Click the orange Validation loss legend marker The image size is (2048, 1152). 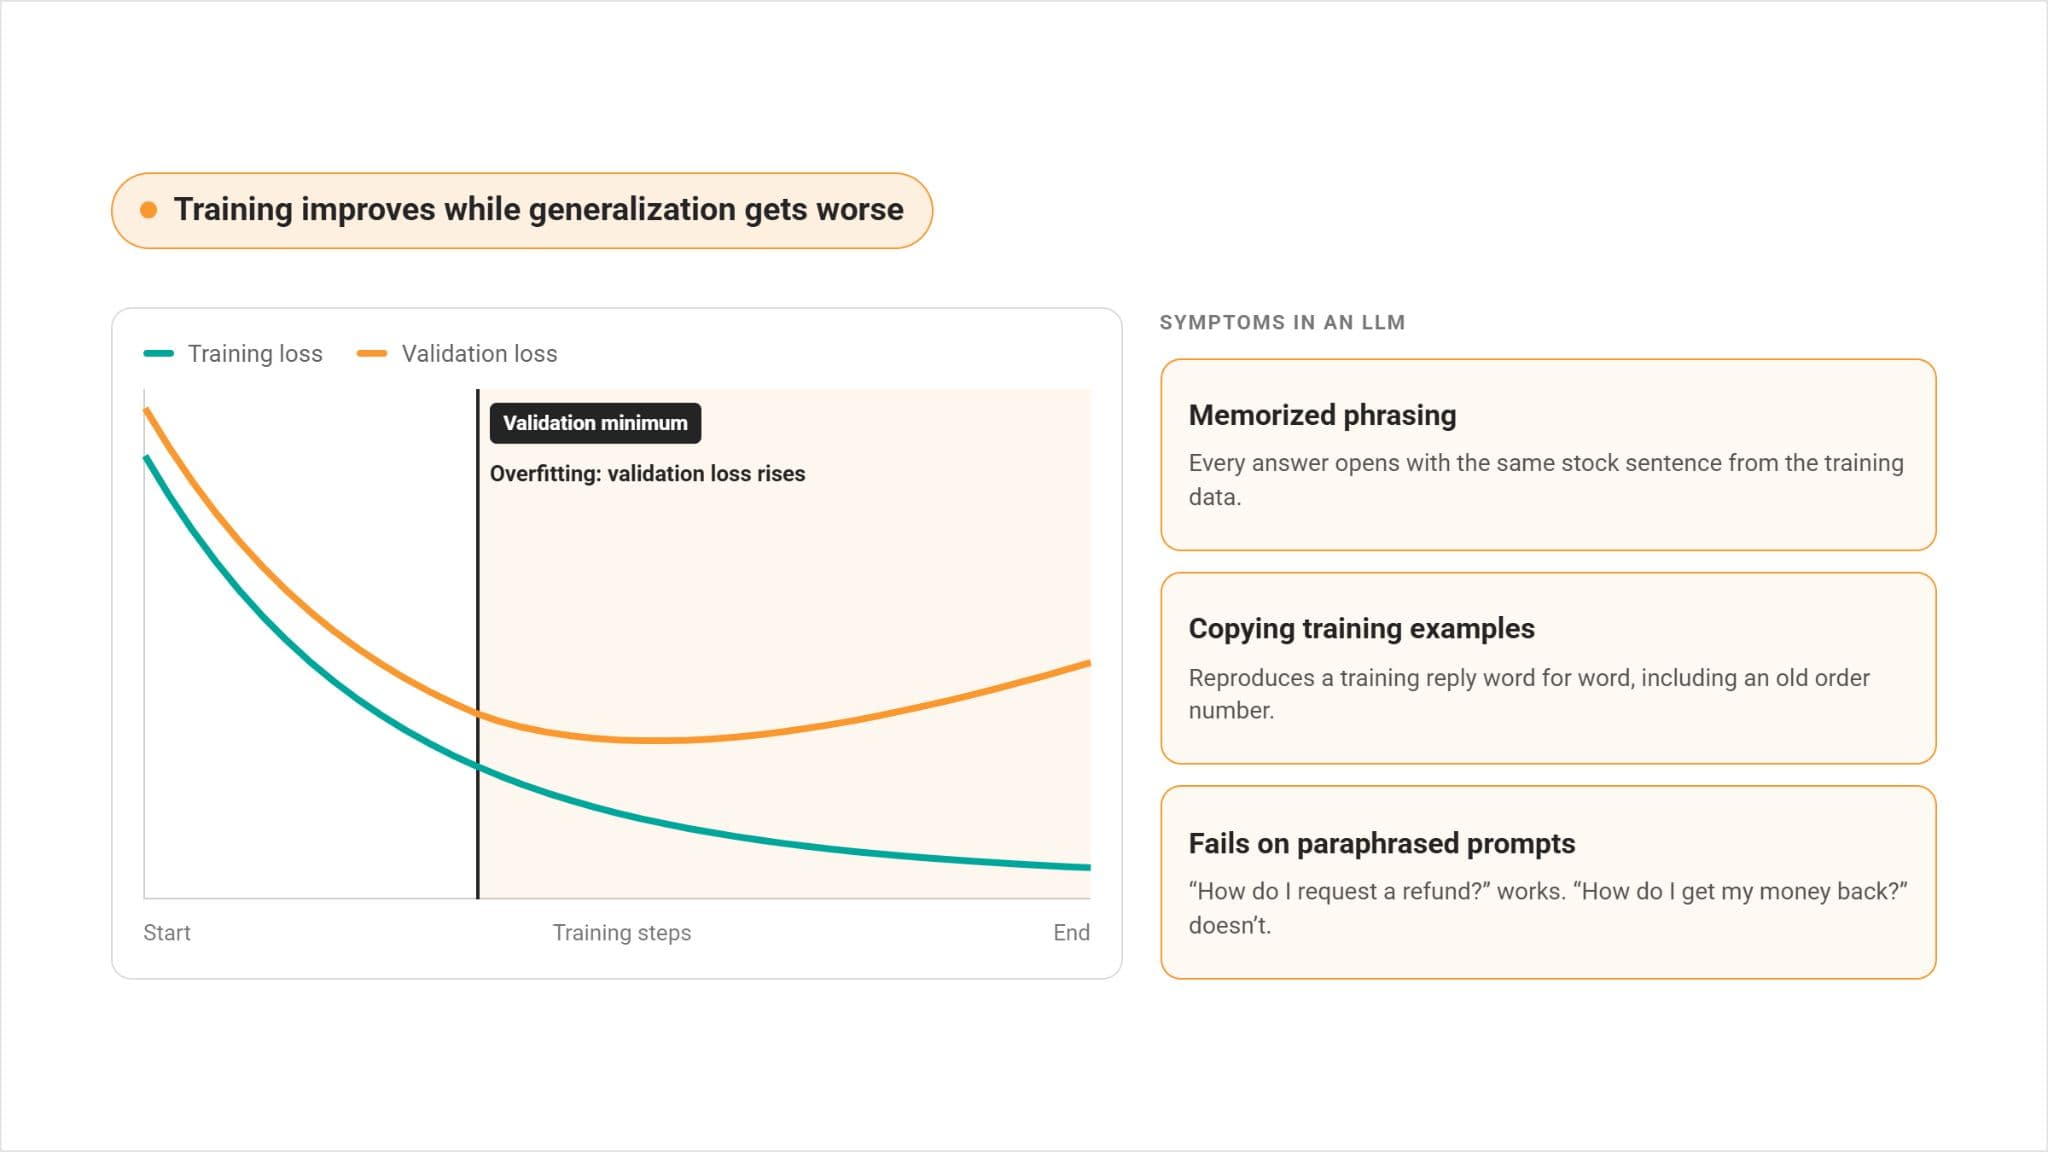372,353
